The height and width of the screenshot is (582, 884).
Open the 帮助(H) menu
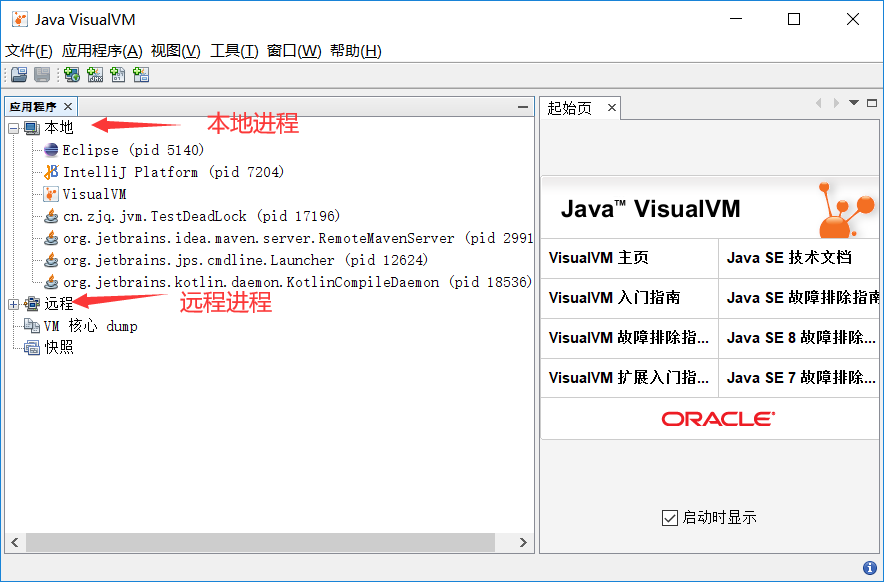point(356,51)
